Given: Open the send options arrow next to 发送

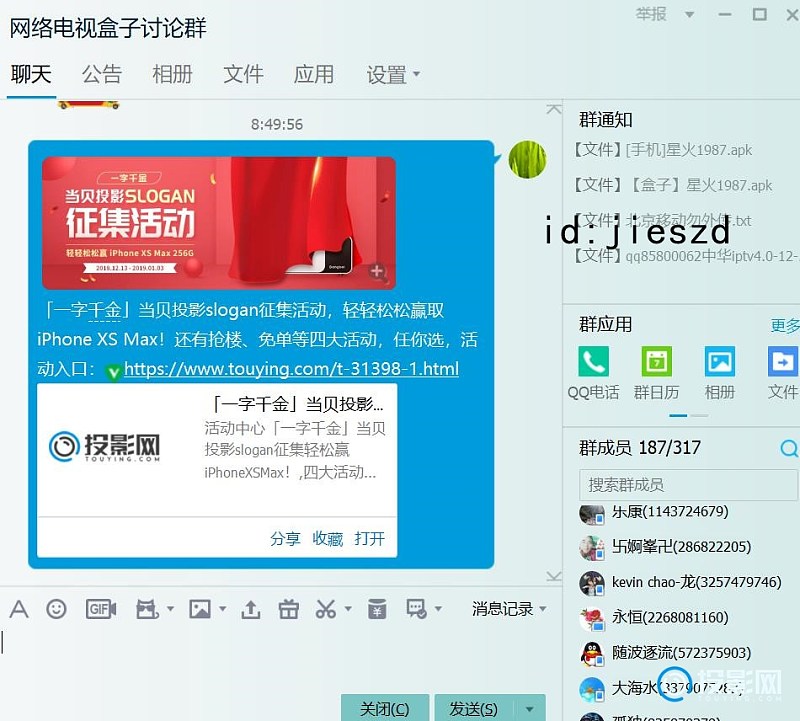Looking at the screenshot, I should [x=530, y=709].
